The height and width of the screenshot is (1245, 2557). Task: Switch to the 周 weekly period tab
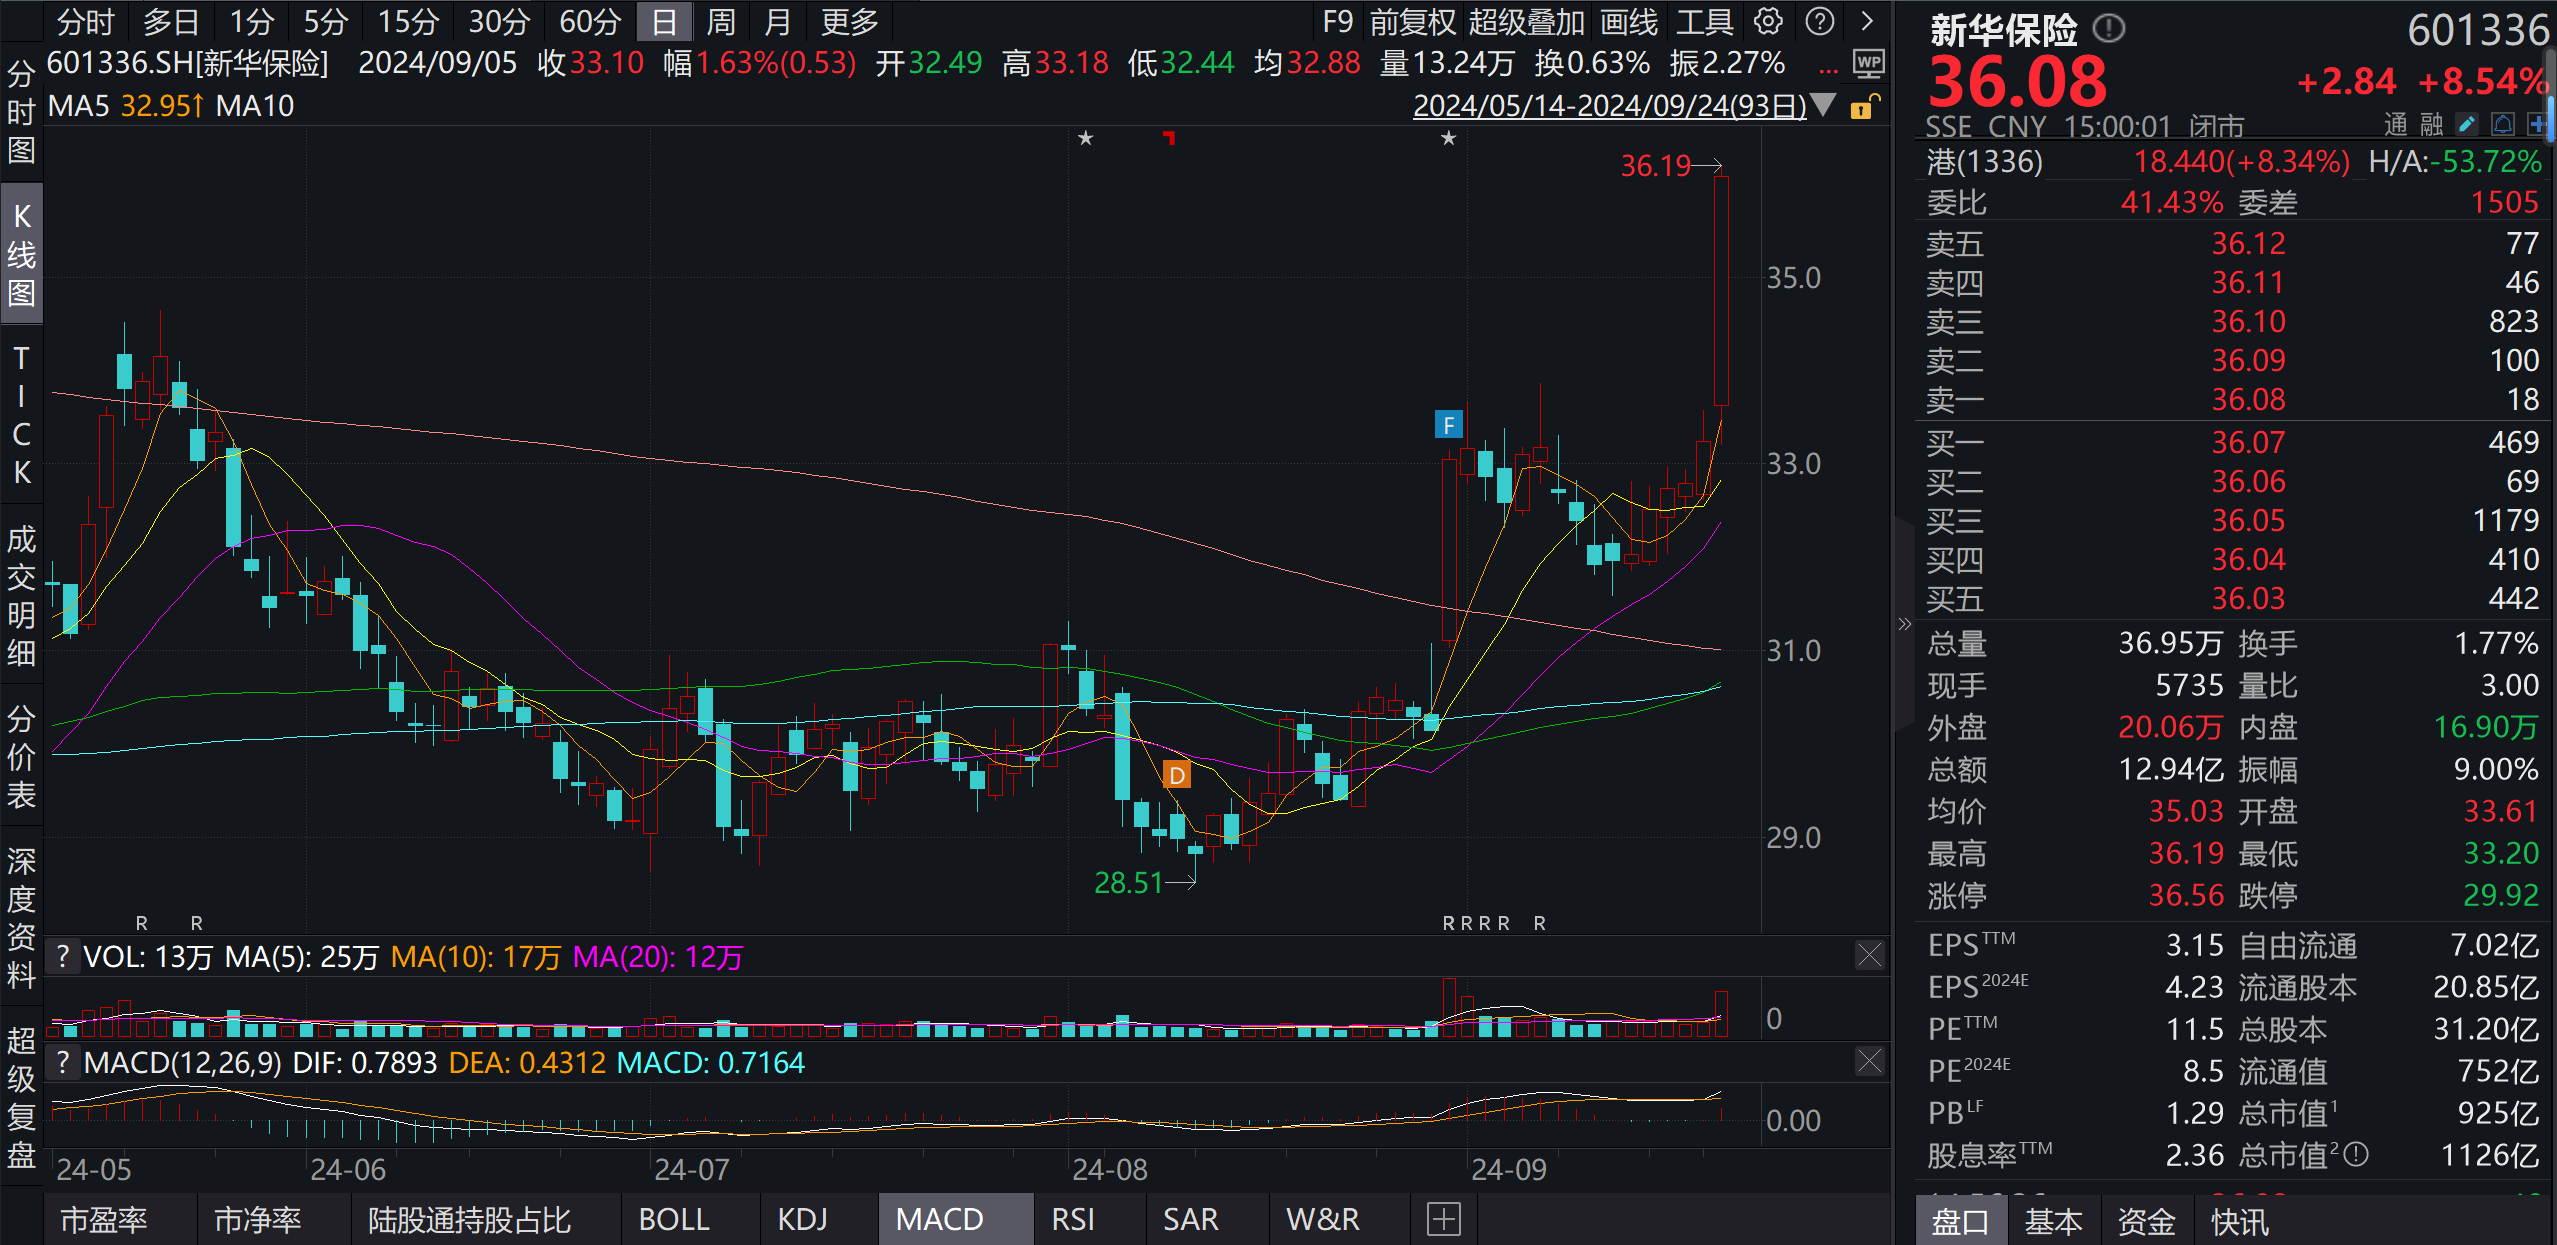click(x=720, y=21)
